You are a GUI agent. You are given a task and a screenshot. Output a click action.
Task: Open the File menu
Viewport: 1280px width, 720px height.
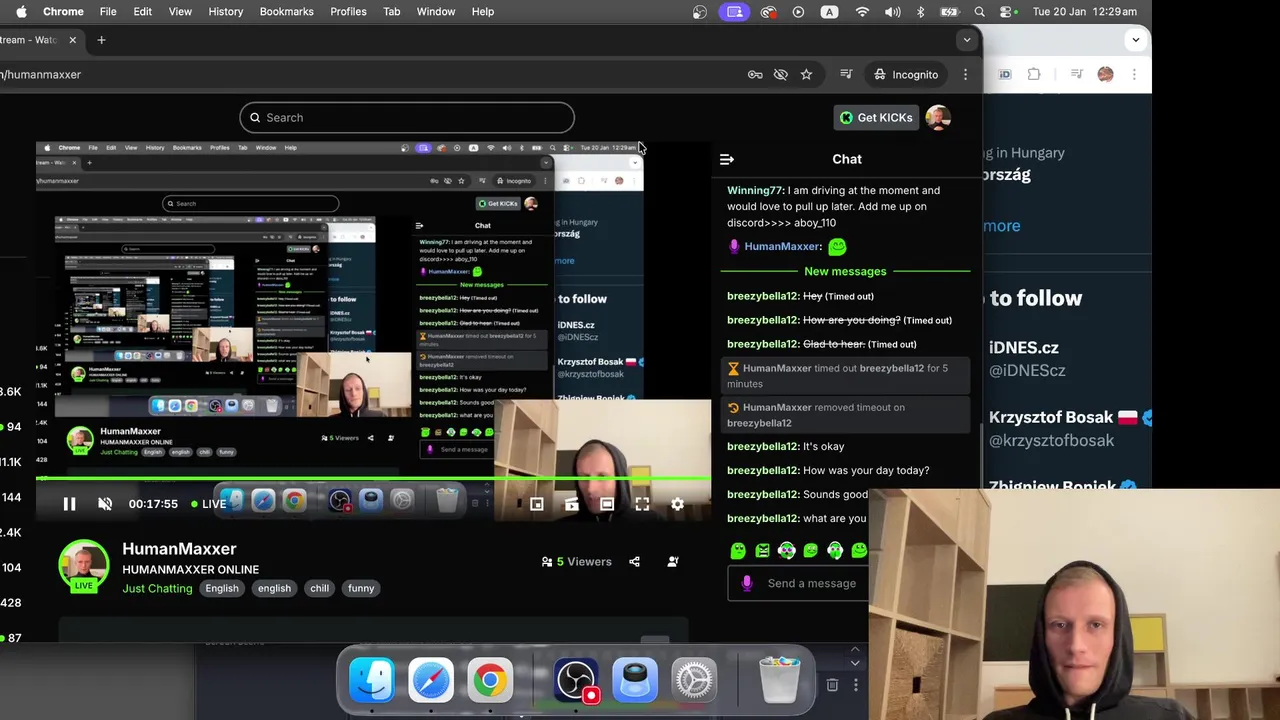tap(108, 11)
